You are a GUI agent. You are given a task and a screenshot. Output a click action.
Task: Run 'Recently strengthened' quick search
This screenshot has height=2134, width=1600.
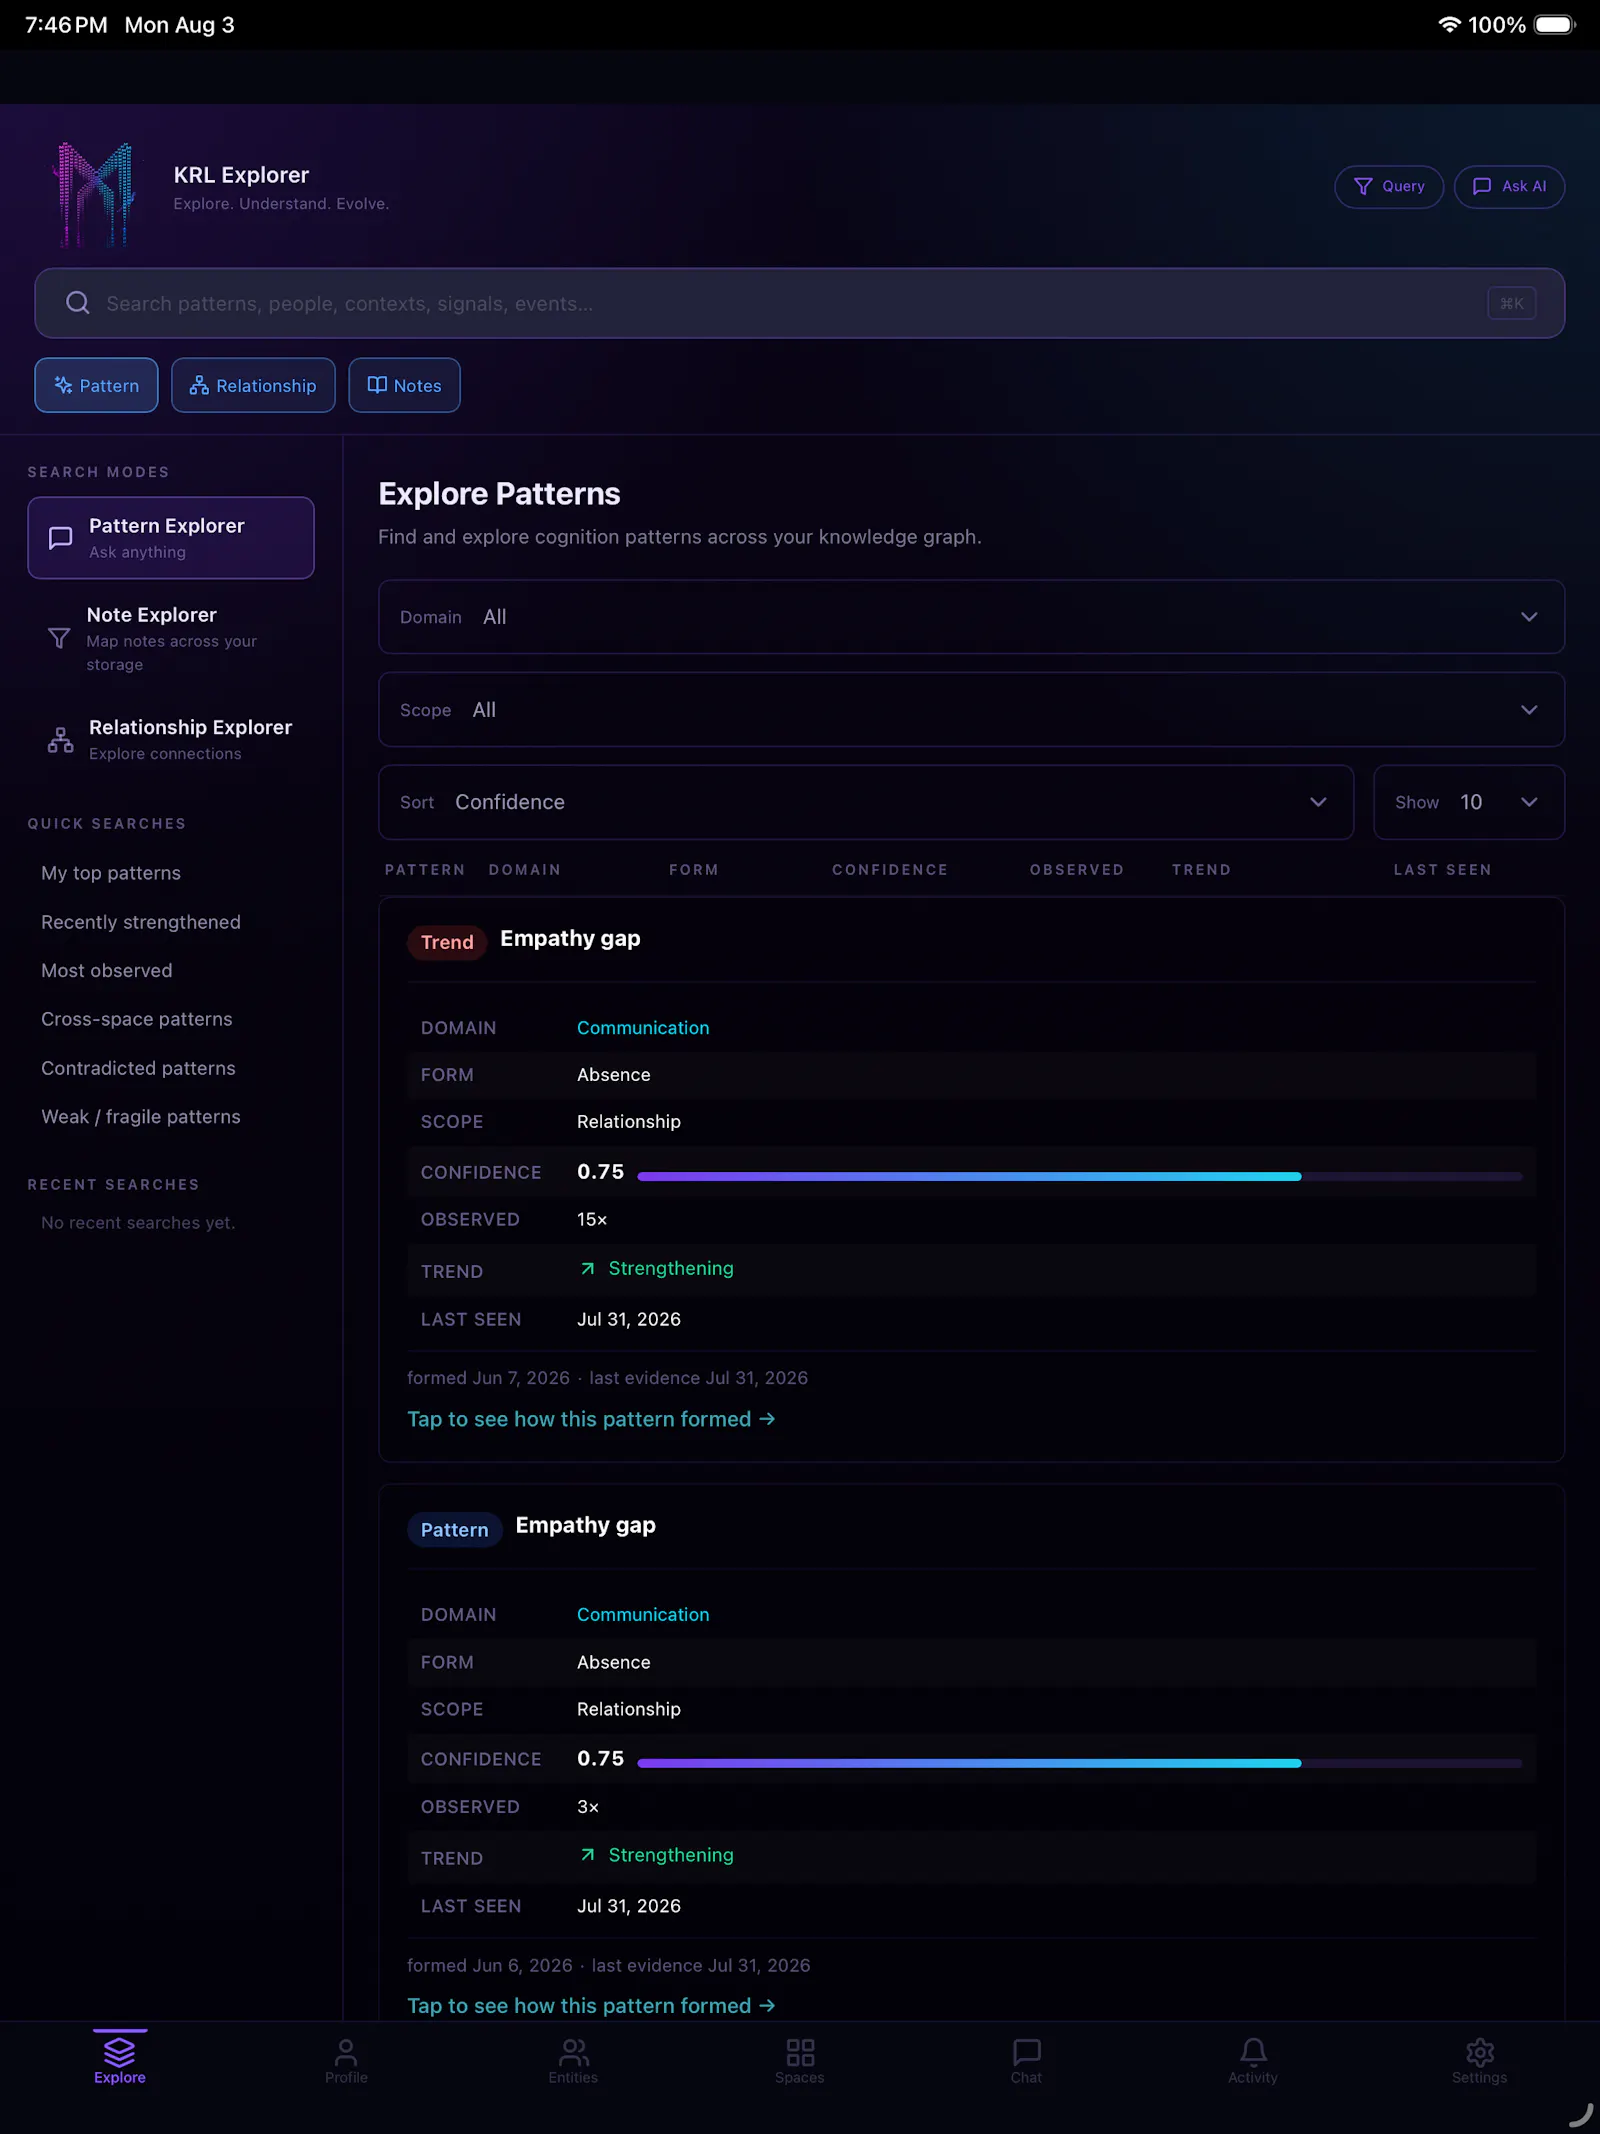[x=141, y=922]
